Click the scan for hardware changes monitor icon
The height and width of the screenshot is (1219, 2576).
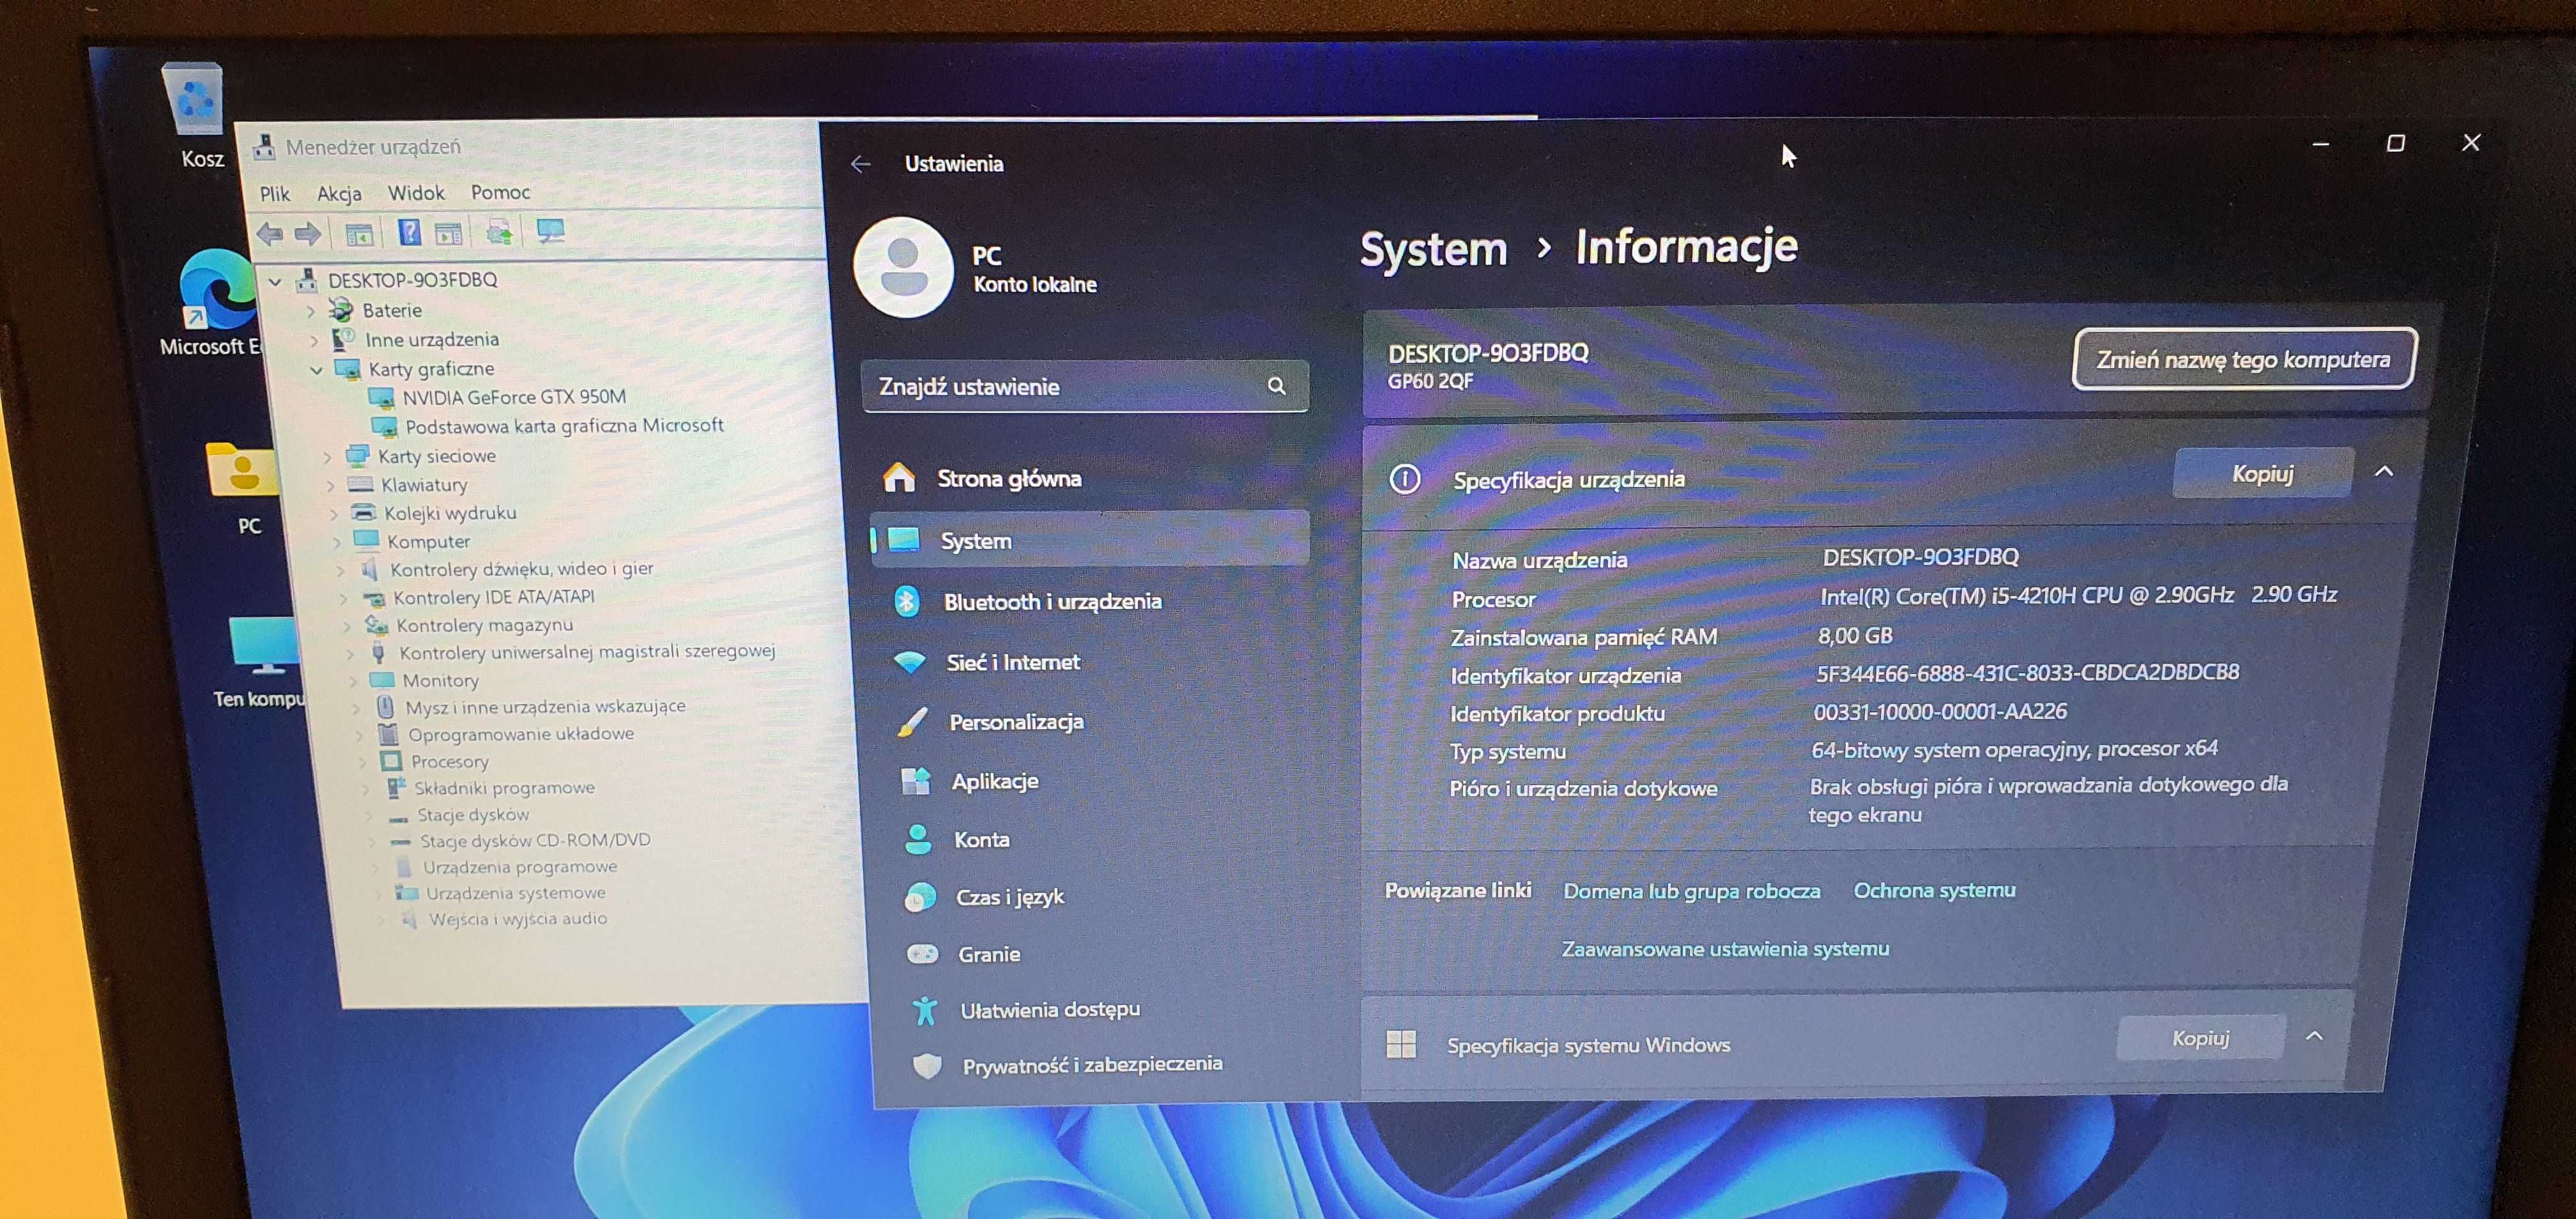tap(550, 231)
